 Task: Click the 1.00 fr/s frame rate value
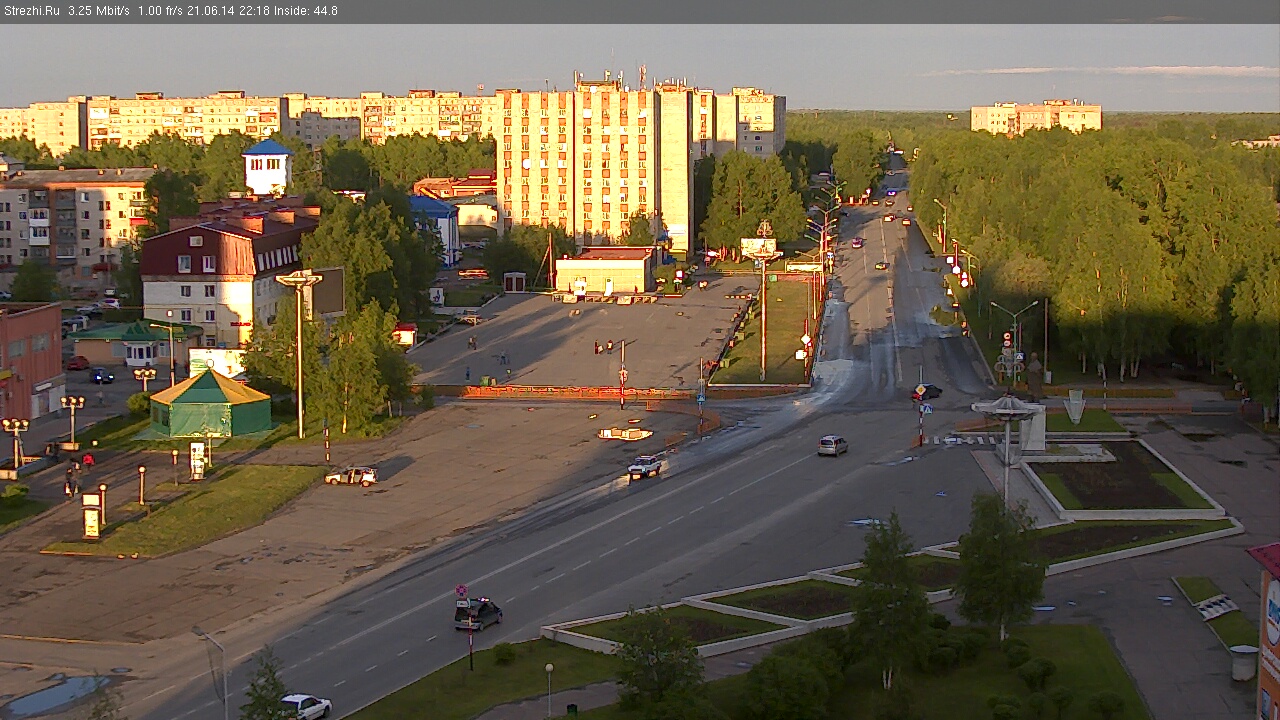(159, 11)
